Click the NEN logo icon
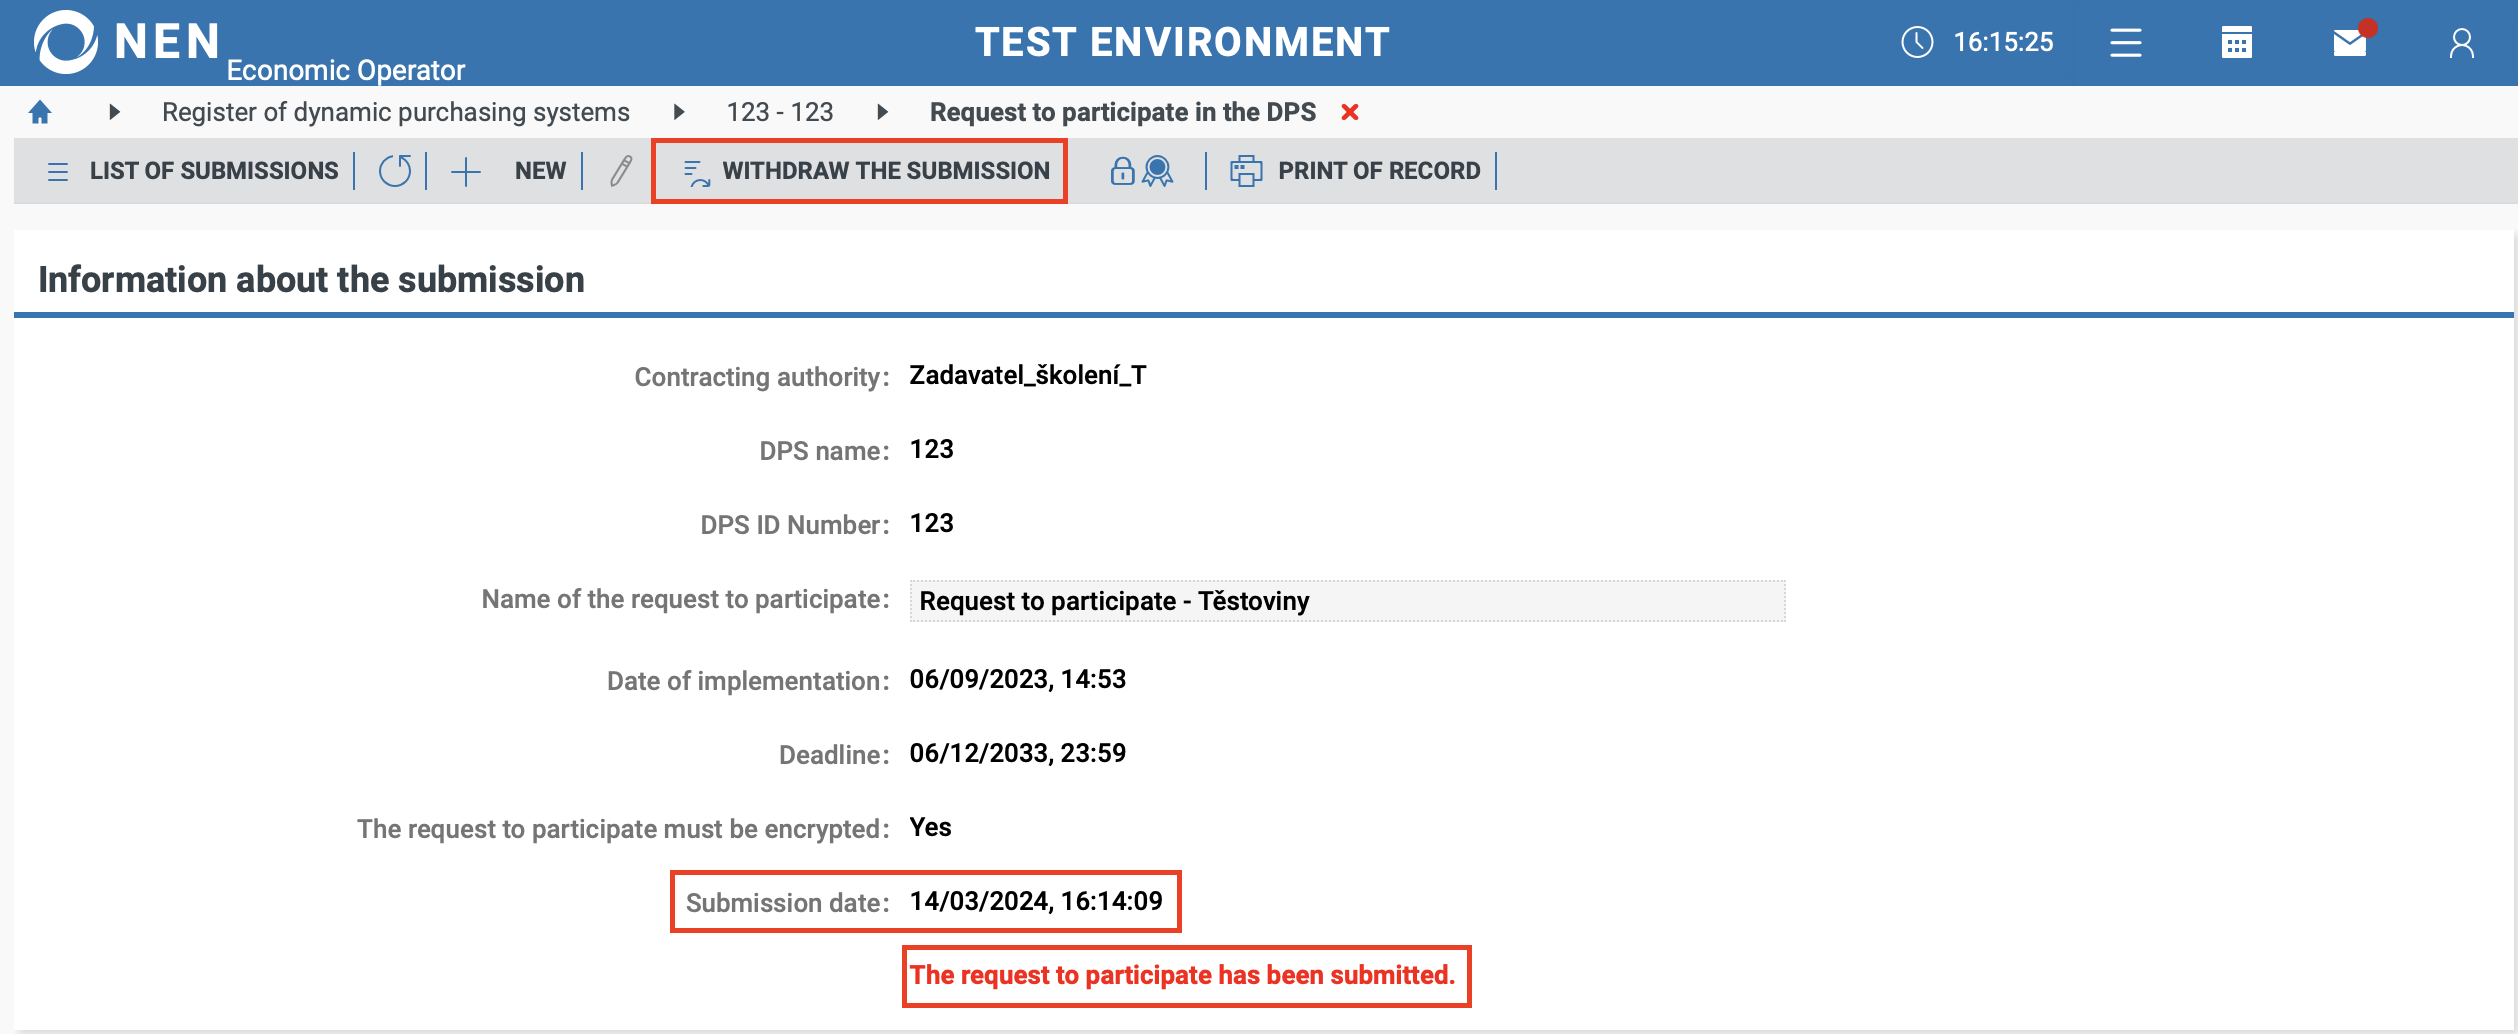This screenshot has height=1034, width=2518. (x=65, y=42)
